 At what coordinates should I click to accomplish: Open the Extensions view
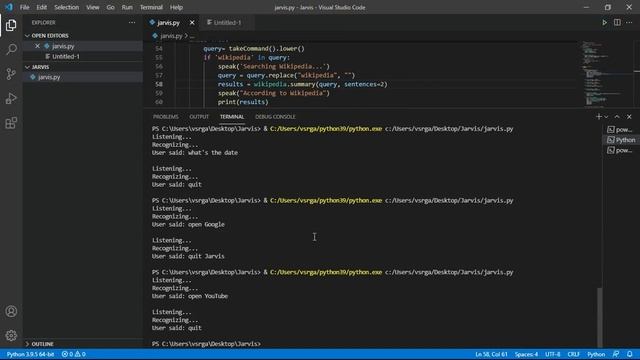click(11, 123)
